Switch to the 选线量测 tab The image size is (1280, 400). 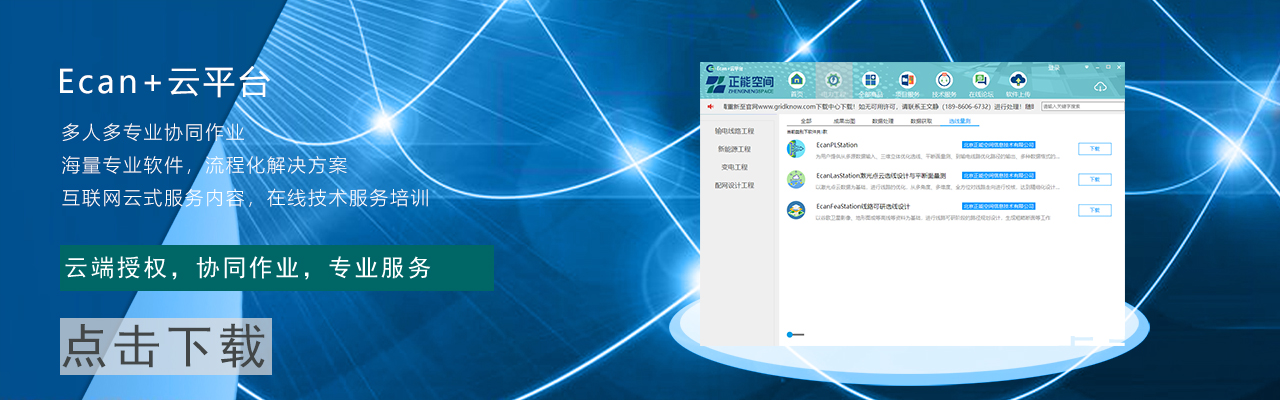(x=959, y=121)
